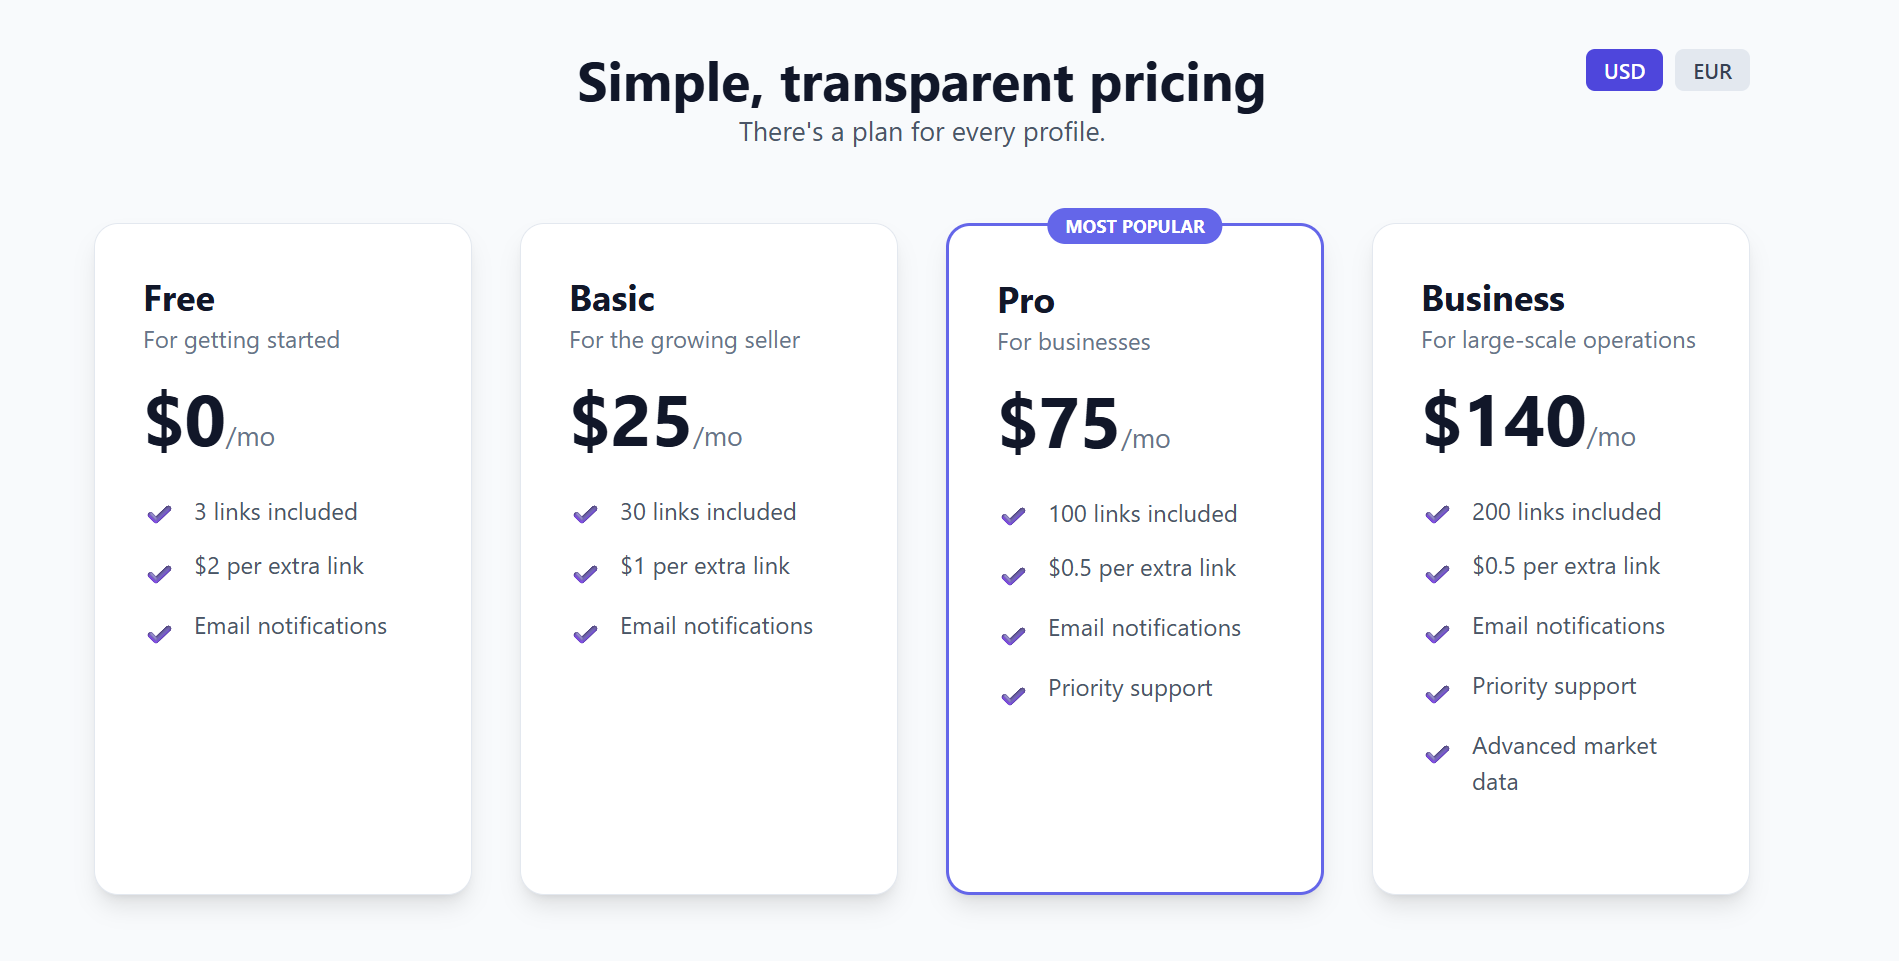Image resolution: width=1899 pixels, height=961 pixels.
Task: Select the USD currency option
Action: tap(1623, 70)
